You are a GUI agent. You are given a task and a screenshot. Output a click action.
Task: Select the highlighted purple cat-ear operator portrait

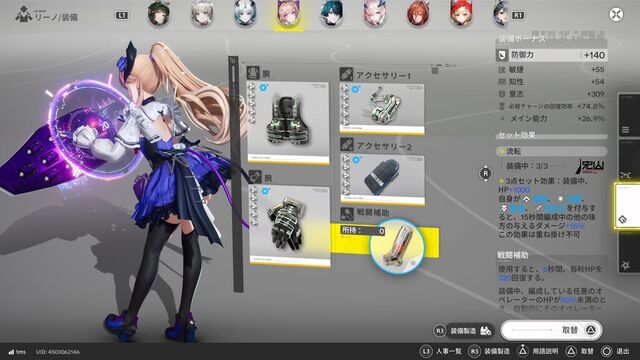click(x=288, y=14)
